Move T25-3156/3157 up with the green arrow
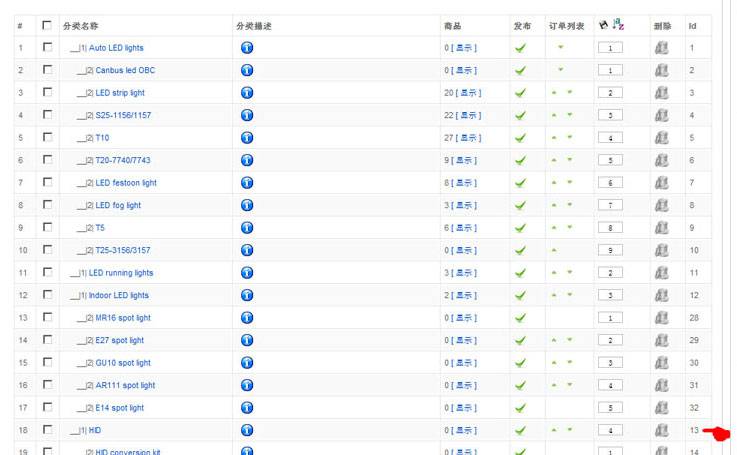Screen dimensions: 737x455 553,250
